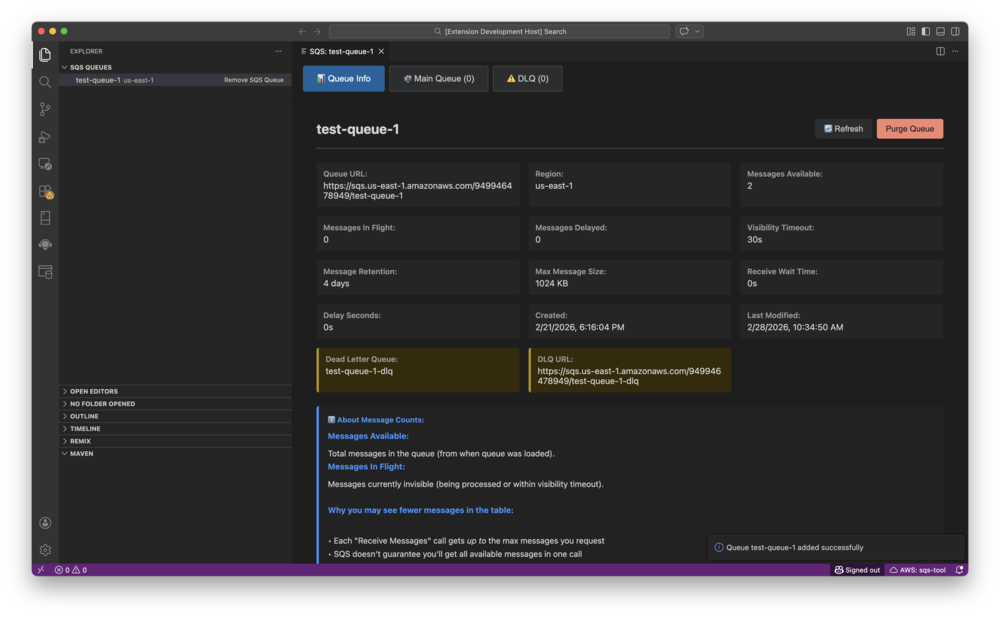Click the DLQ URL value text
Image resolution: width=1000 pixels, height=618 pixels.
629,376
